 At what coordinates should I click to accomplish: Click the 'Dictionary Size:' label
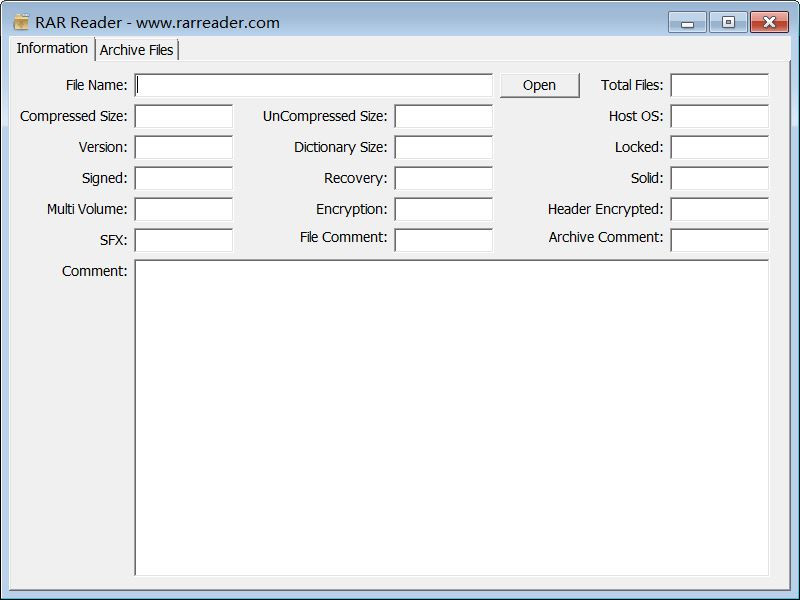[x=341, y=147]
